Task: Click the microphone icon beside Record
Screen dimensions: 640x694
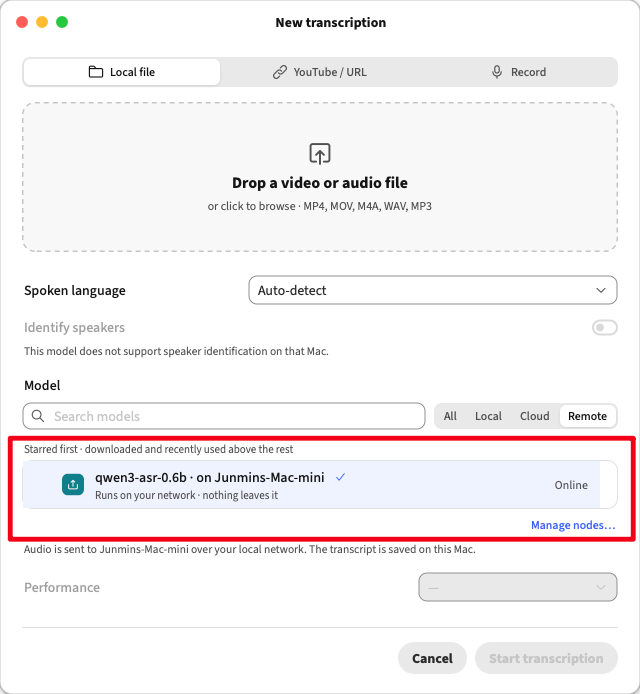Action: (x=497, y=72)
